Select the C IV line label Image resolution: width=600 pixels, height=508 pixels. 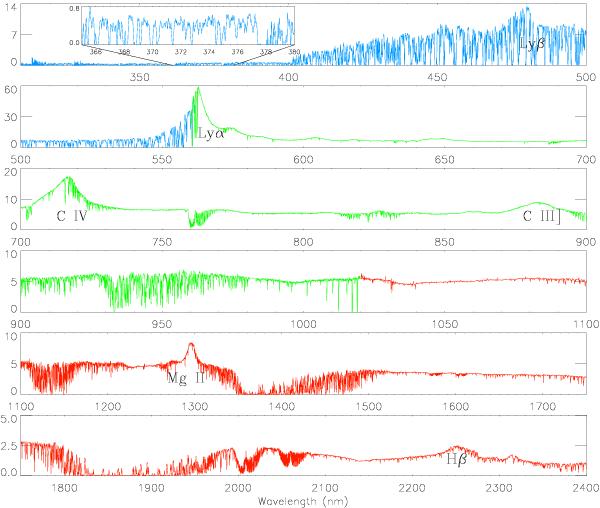coord(72,213)
